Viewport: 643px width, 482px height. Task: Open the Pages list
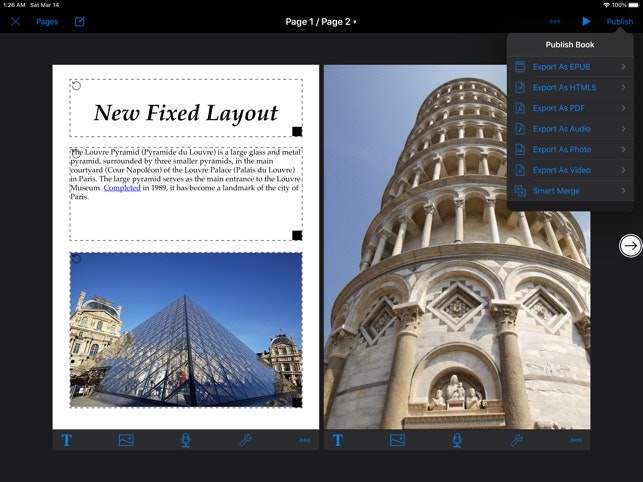pos(47,22)
